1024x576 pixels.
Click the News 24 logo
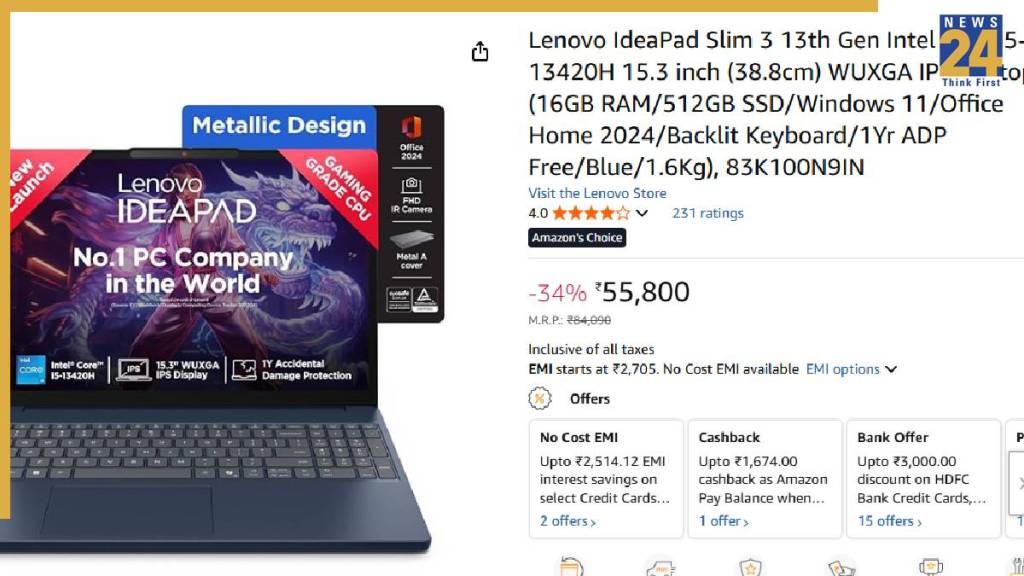[x=970, y=51]
